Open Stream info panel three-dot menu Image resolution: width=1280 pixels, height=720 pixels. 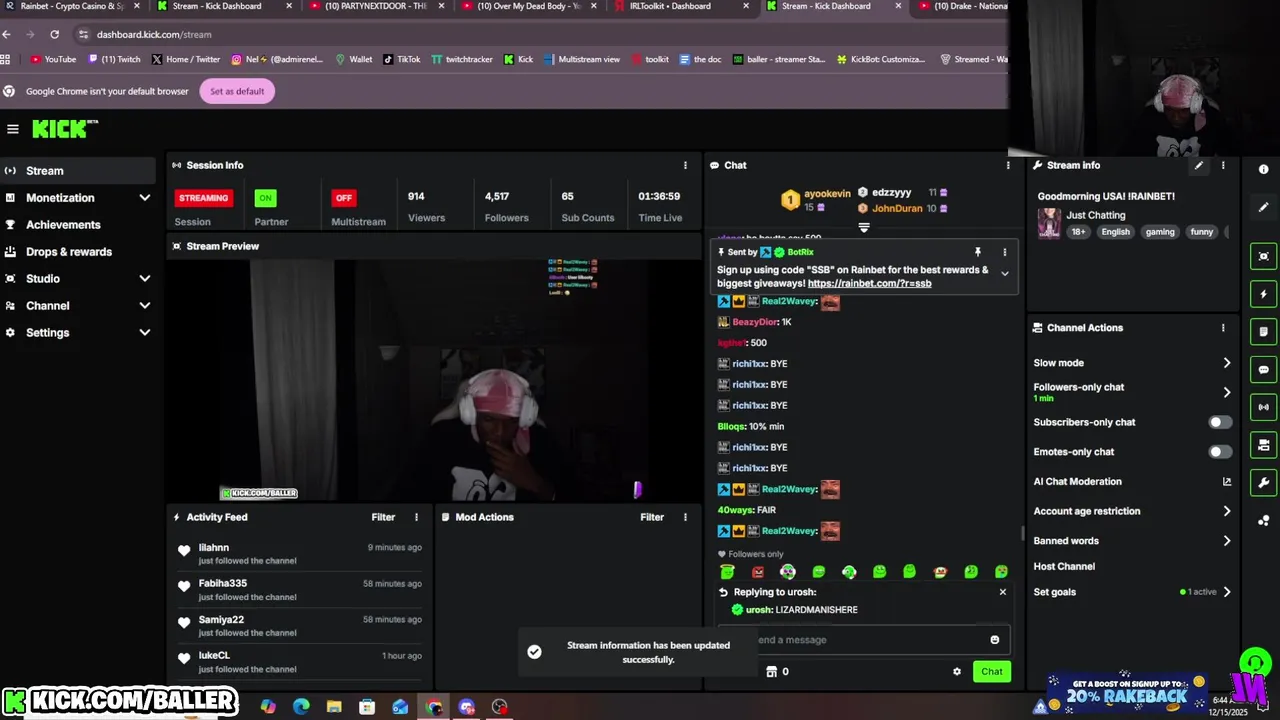(x=1223, y=165)
